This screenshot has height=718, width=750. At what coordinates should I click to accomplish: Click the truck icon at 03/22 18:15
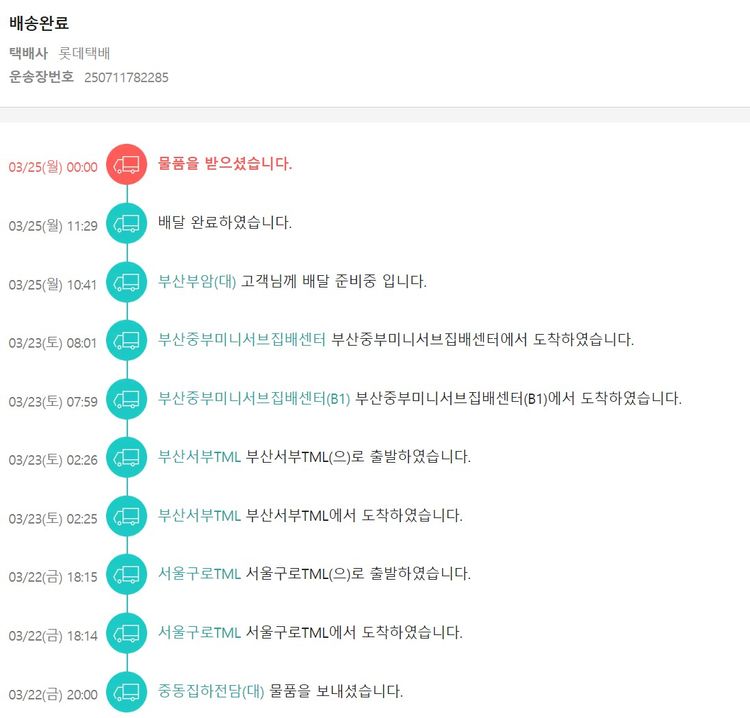pos(127,574)
